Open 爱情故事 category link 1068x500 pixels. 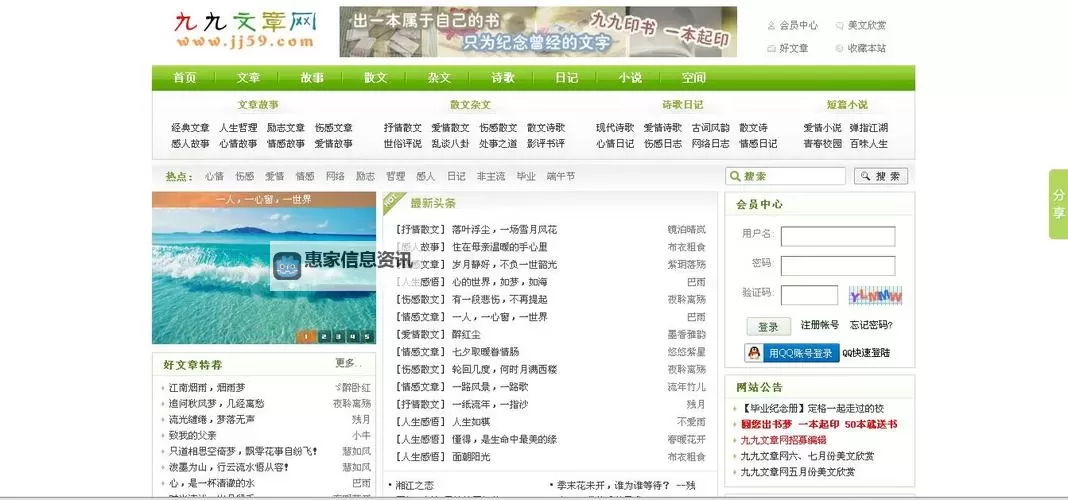coord(334,144)
